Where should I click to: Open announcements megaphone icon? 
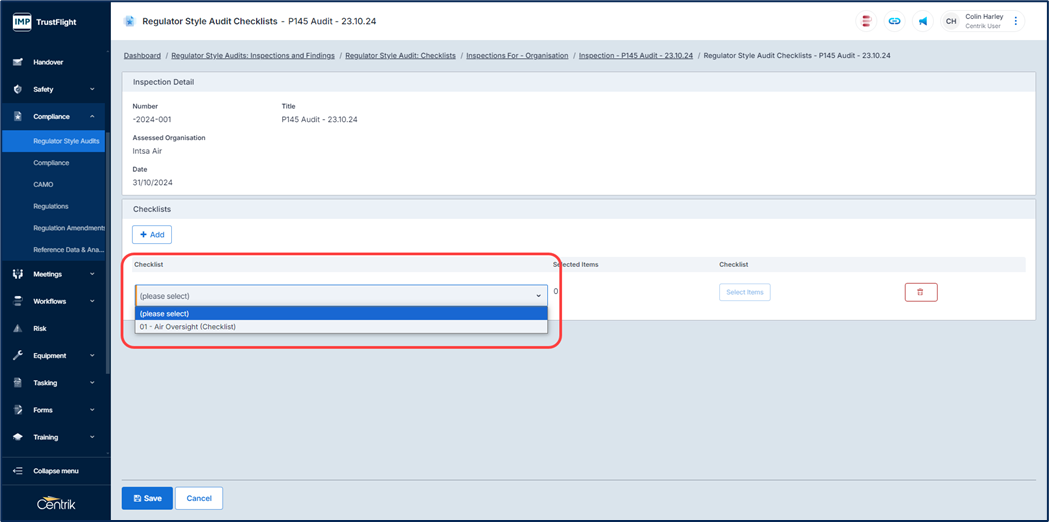coord(923,21)
